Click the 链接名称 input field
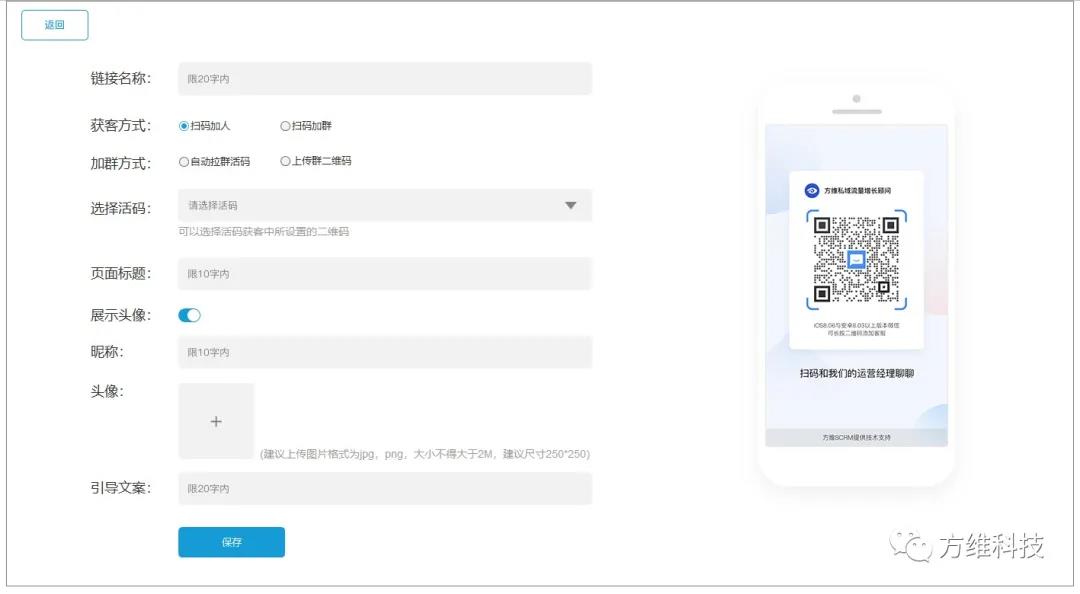The image size is (1080, 594). [x=384, y=79]
